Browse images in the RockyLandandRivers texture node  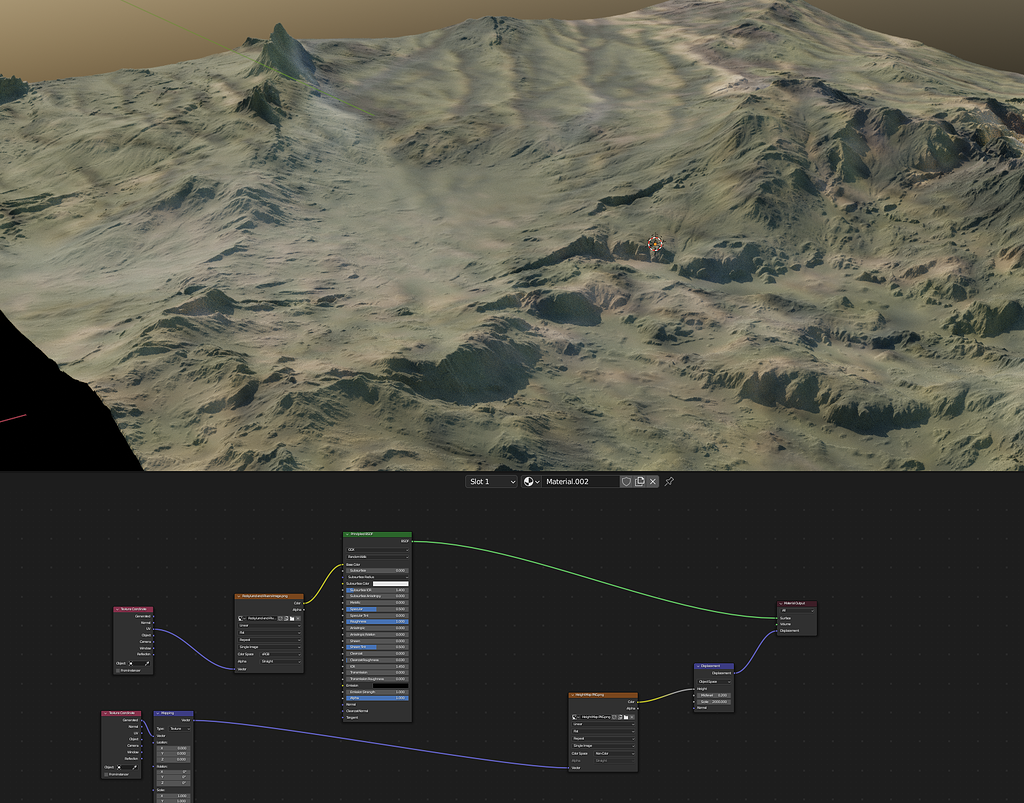click(x=242, y=618)
